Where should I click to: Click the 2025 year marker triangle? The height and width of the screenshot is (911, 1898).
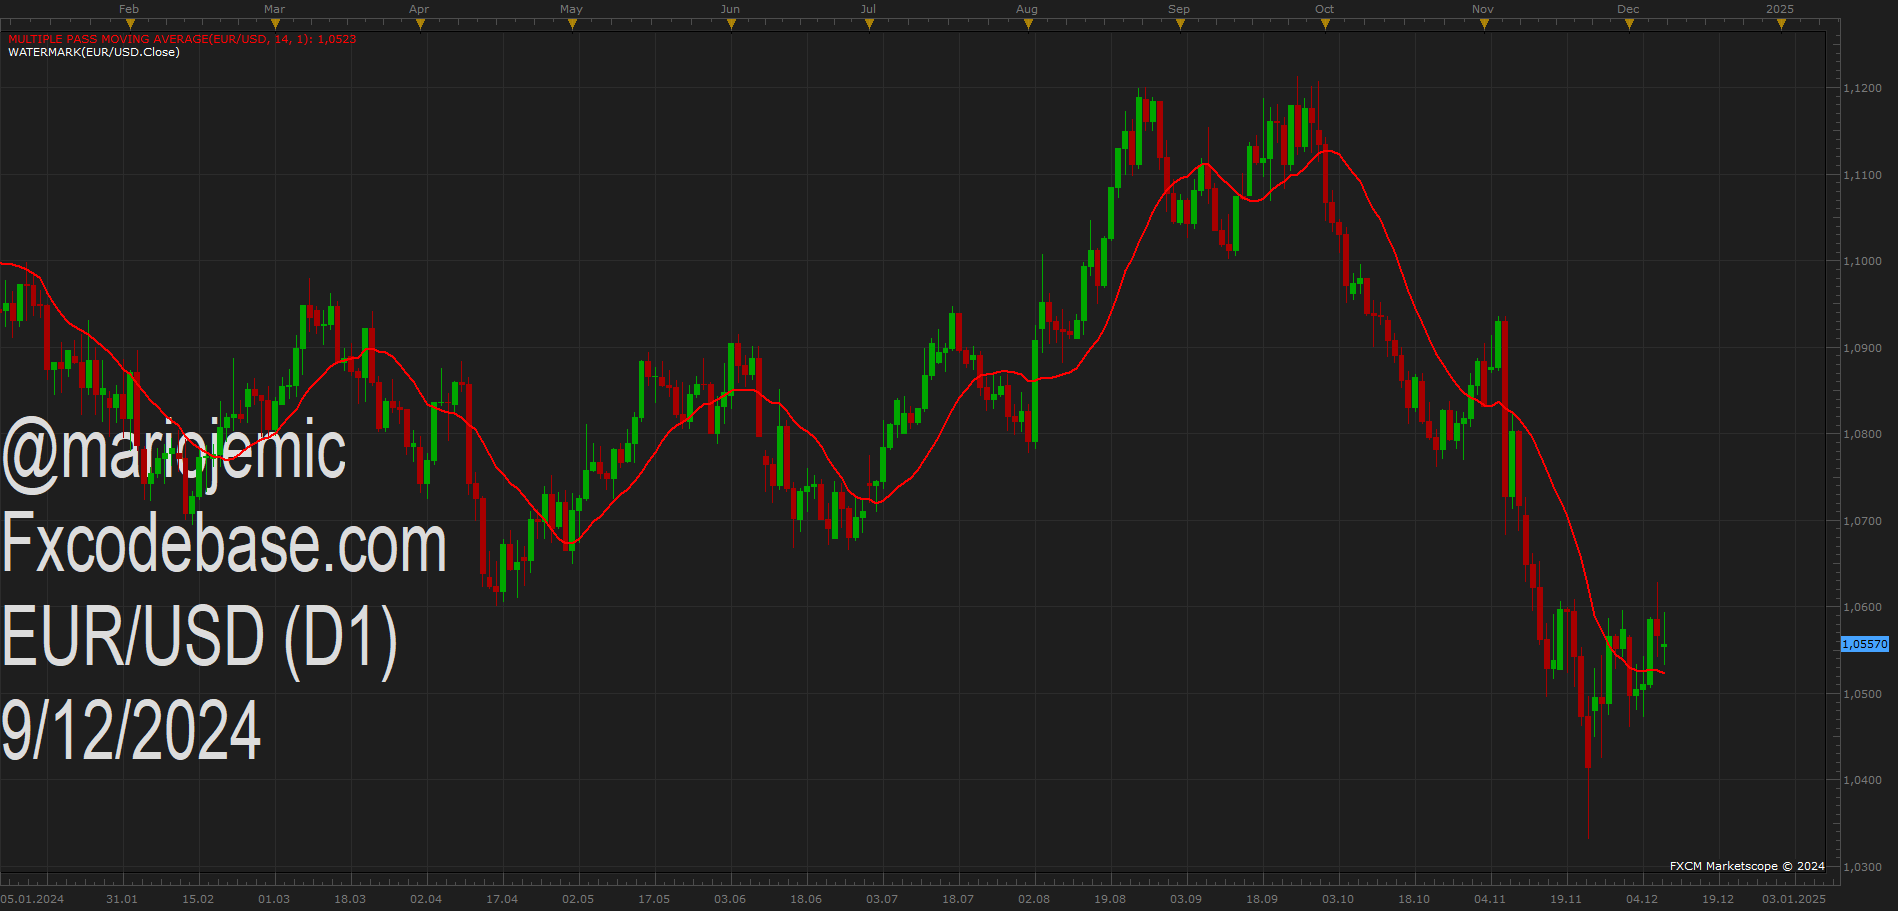tap(1781, 24)
